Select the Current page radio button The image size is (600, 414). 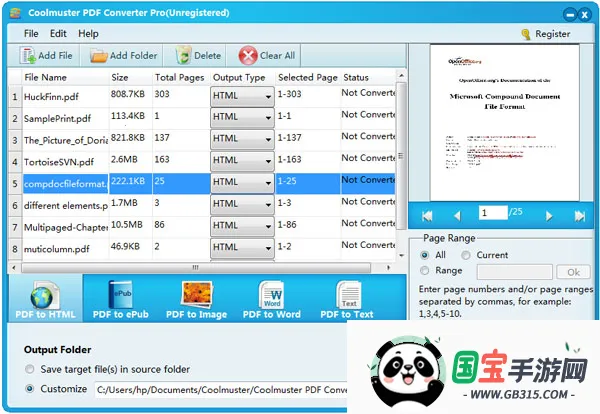pos(467,255)
